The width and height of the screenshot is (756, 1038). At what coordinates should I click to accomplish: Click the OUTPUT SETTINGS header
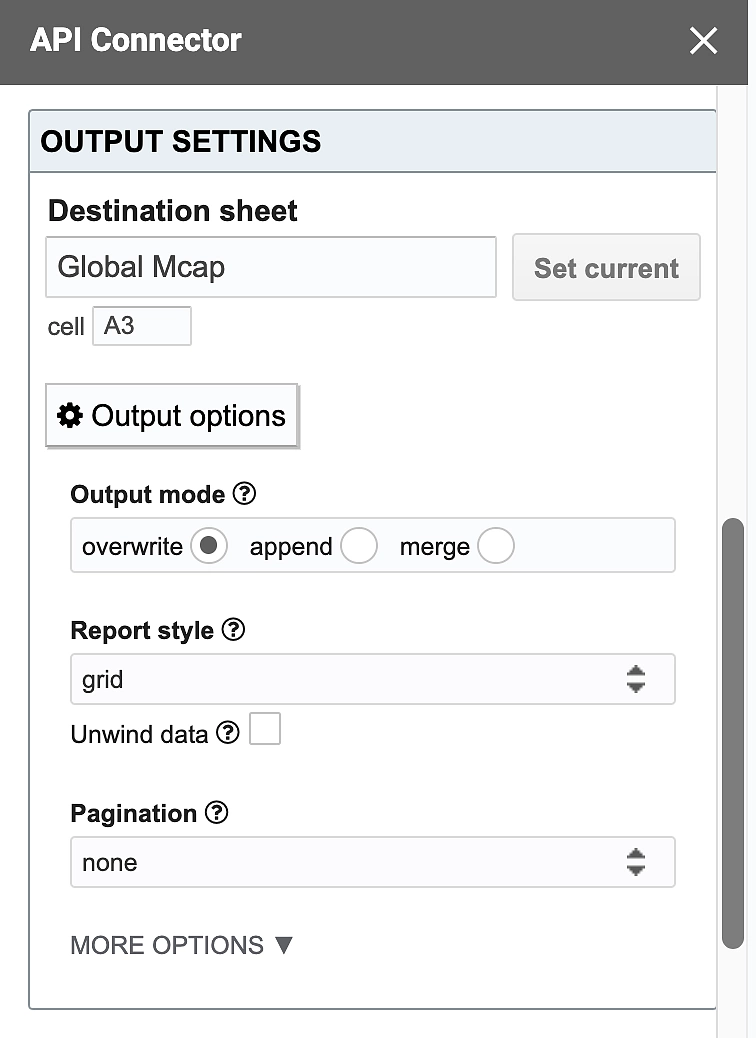[180, 141]
